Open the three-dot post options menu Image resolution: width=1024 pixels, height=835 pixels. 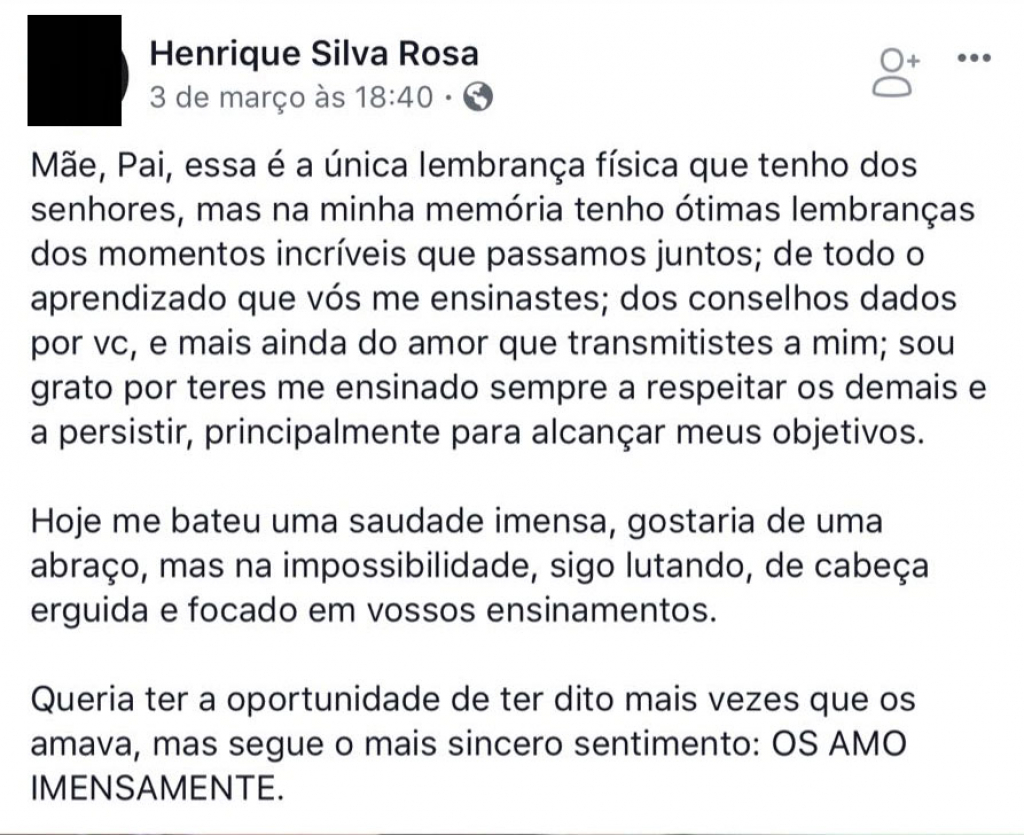point(974,58)
